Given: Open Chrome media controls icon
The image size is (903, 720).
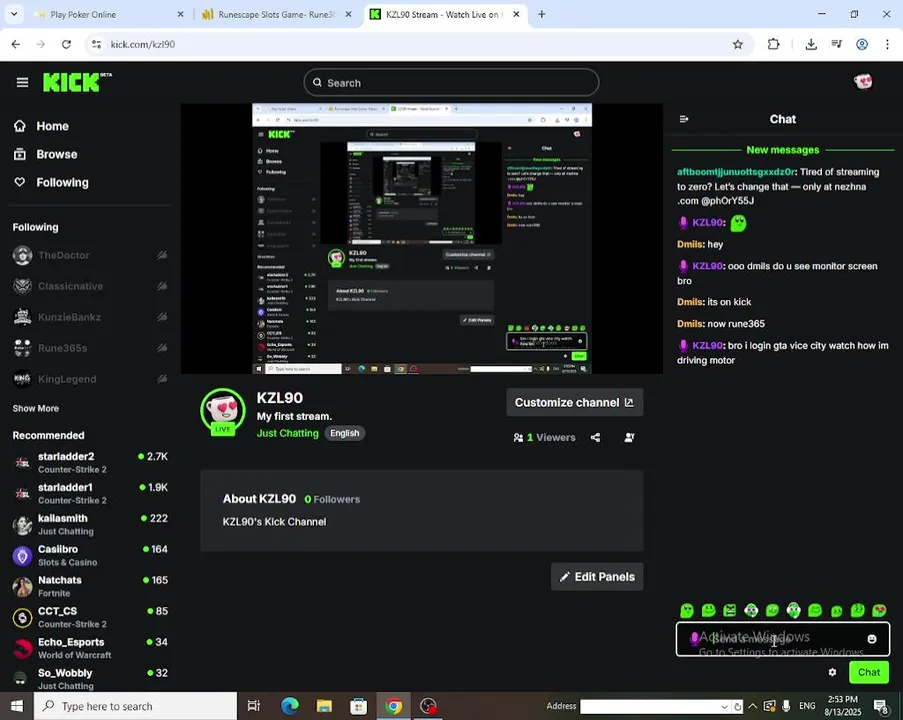Looking at the screenshot, I should [837, 44].
